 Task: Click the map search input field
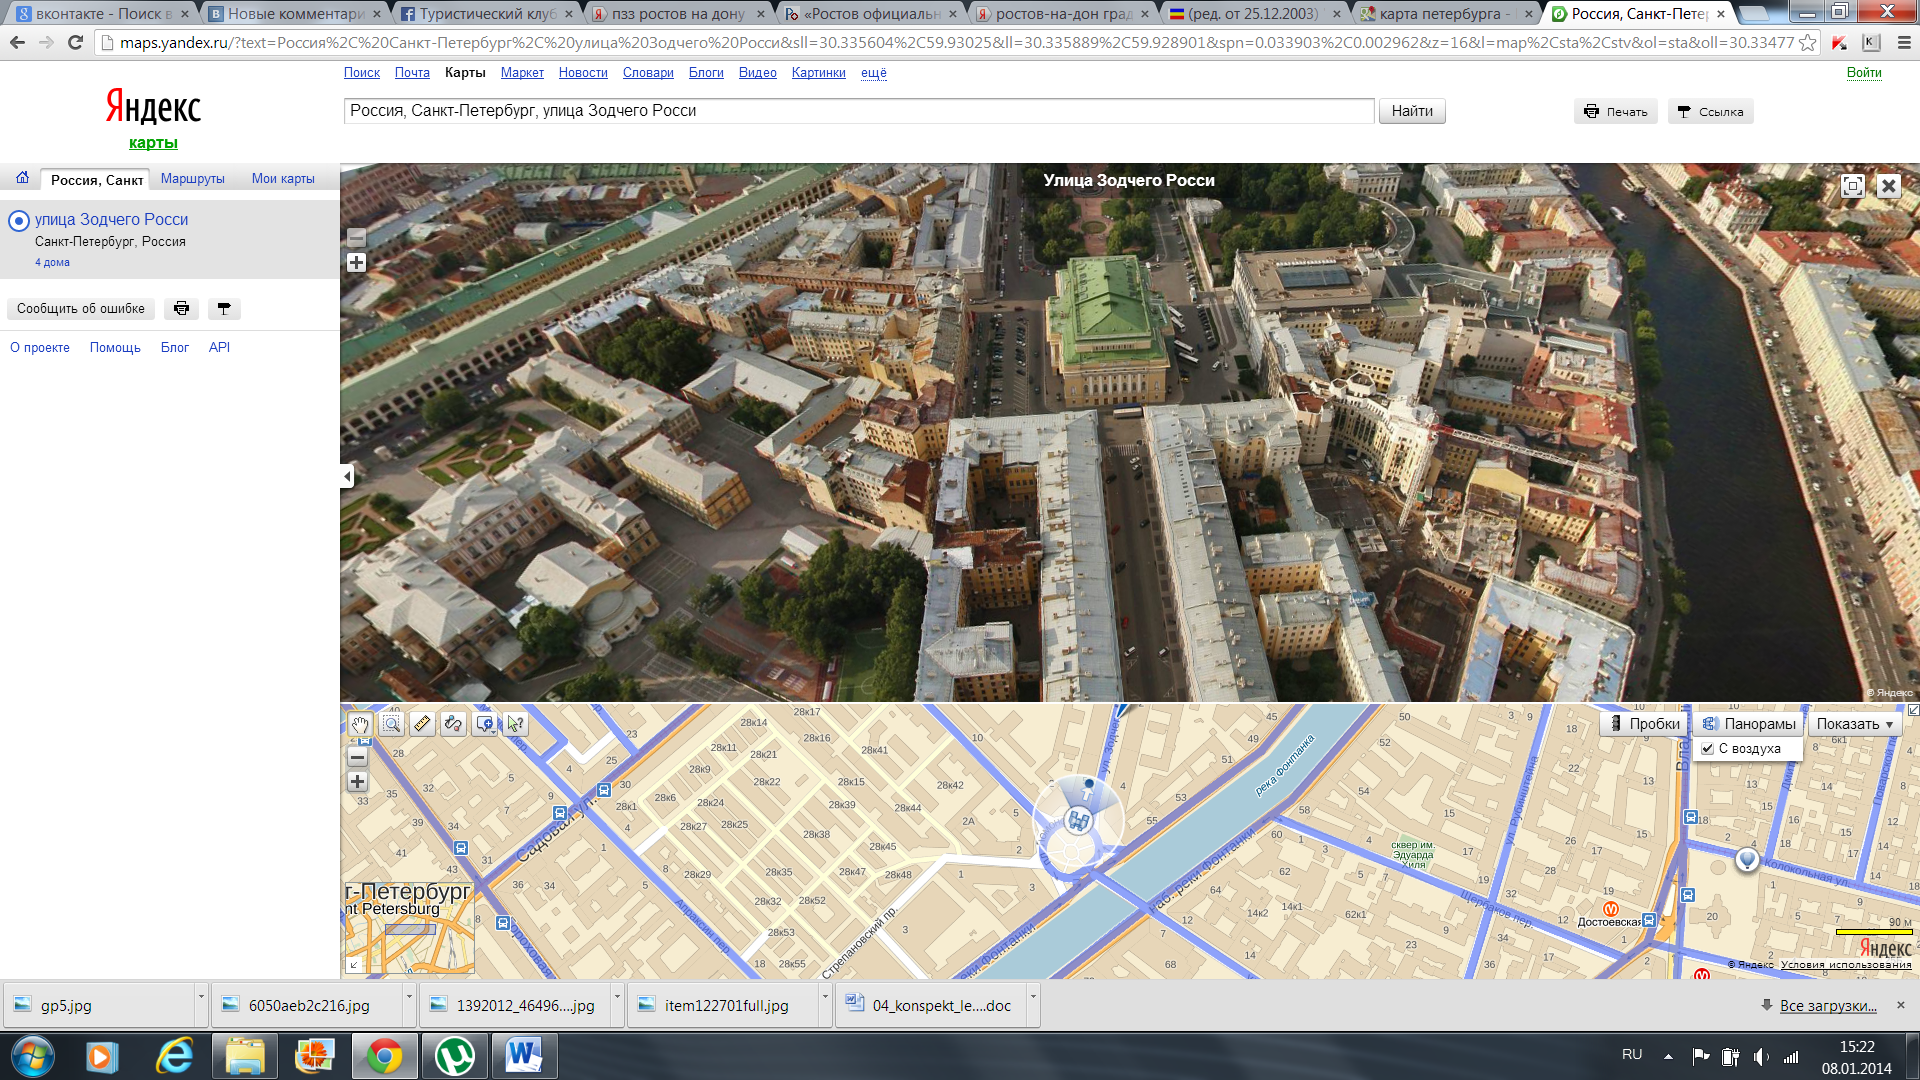(x=859, y=111)
